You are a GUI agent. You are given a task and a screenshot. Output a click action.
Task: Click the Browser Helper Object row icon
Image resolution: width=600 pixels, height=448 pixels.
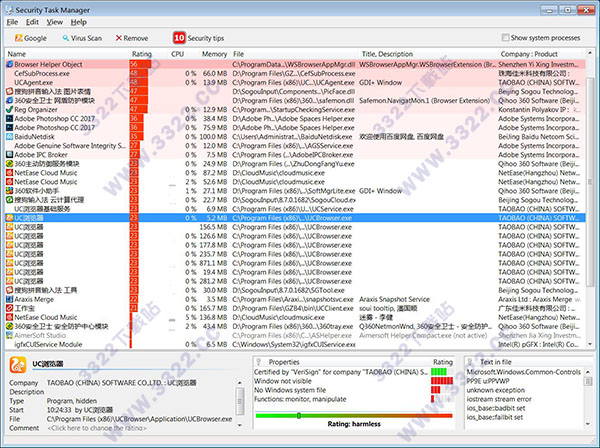coord(10,64)
